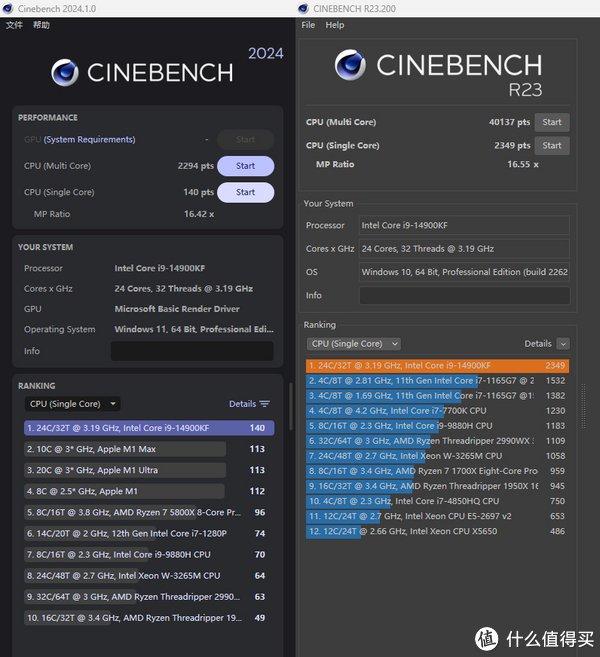Start the CPU (Multi Core) test in Cinebench 2024
The width and height of the screenshot is (600, 657).
click(x=246, y=166)
